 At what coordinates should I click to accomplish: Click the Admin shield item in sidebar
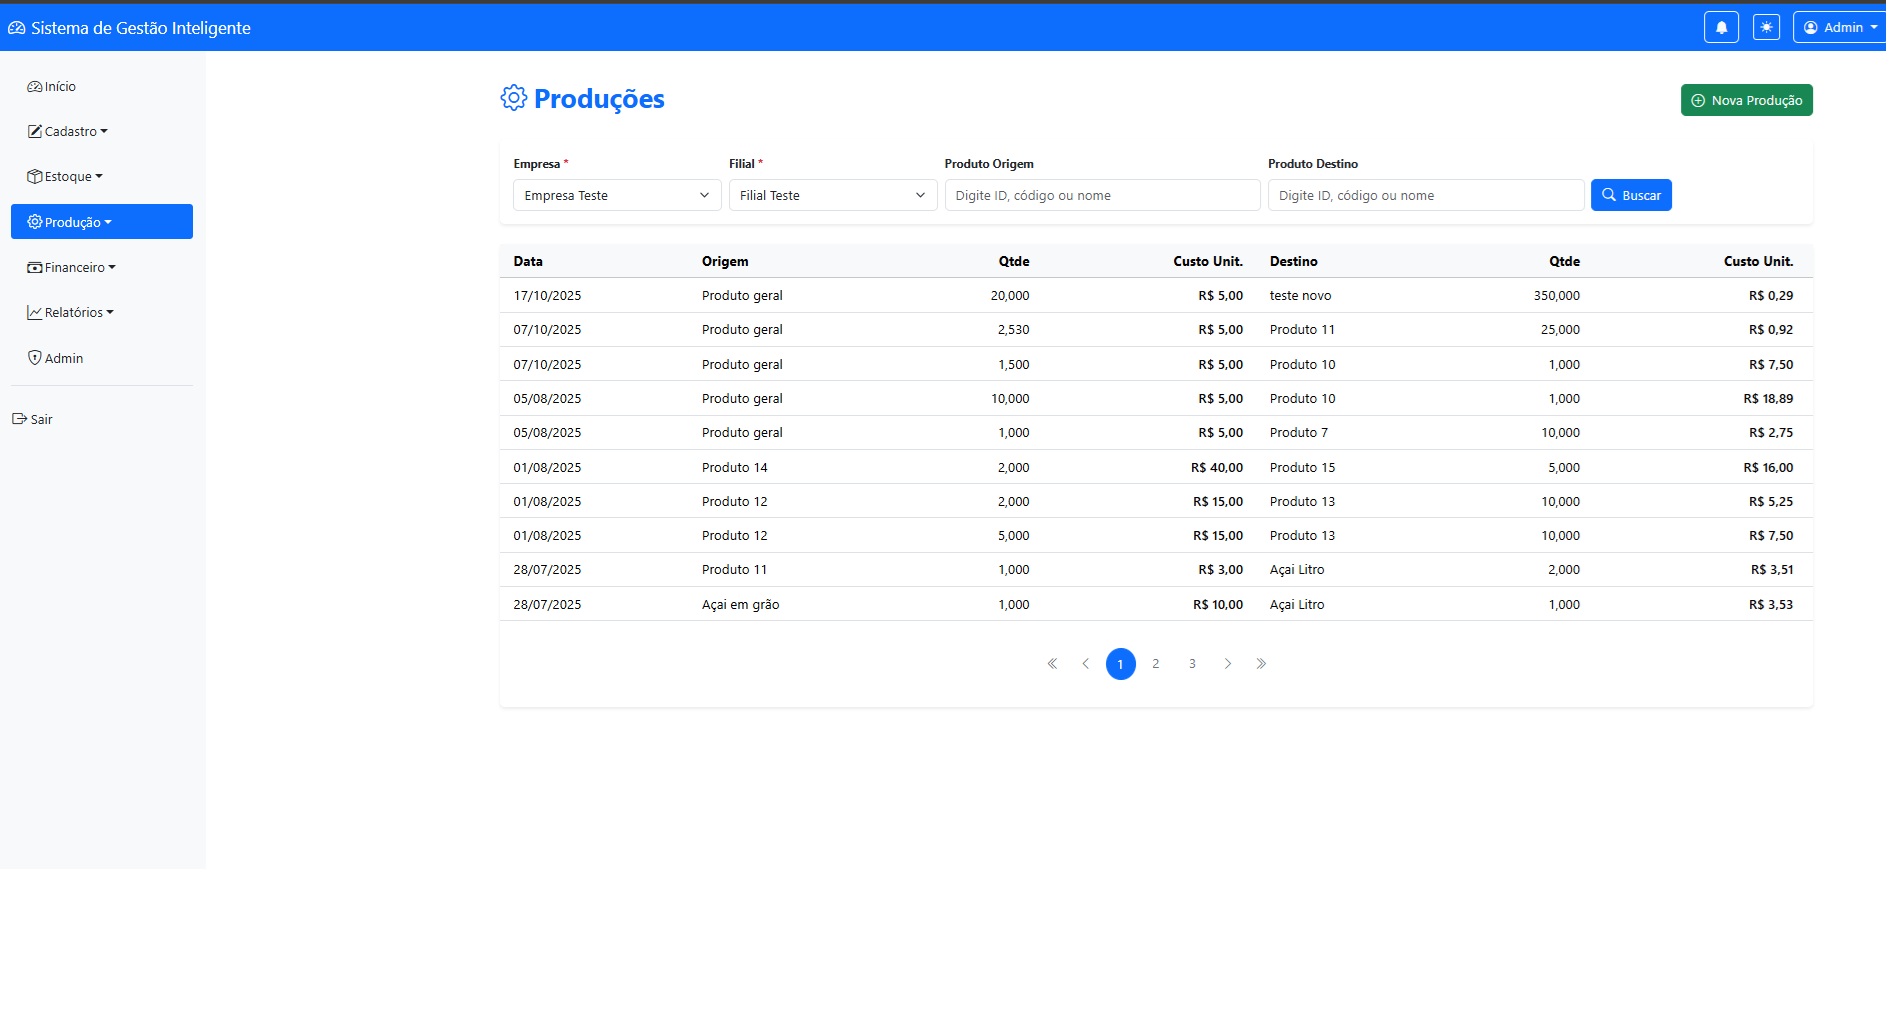coord(56,358)
